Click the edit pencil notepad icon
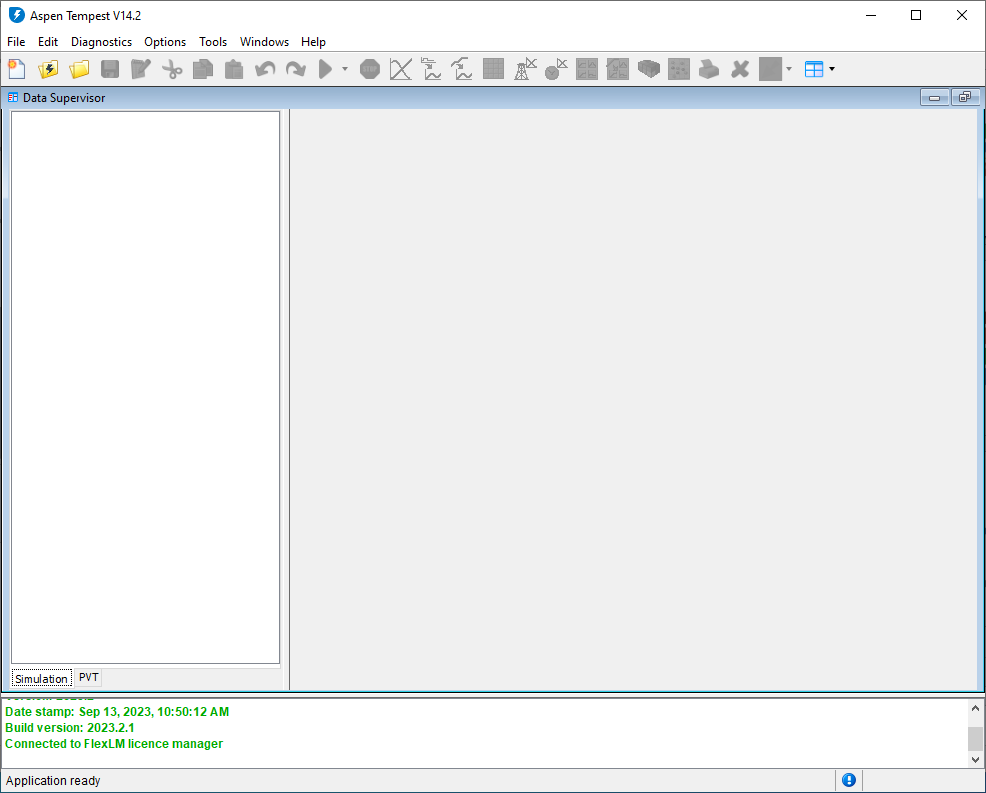The width and height of the screenshot is (986, 793). 141,69
